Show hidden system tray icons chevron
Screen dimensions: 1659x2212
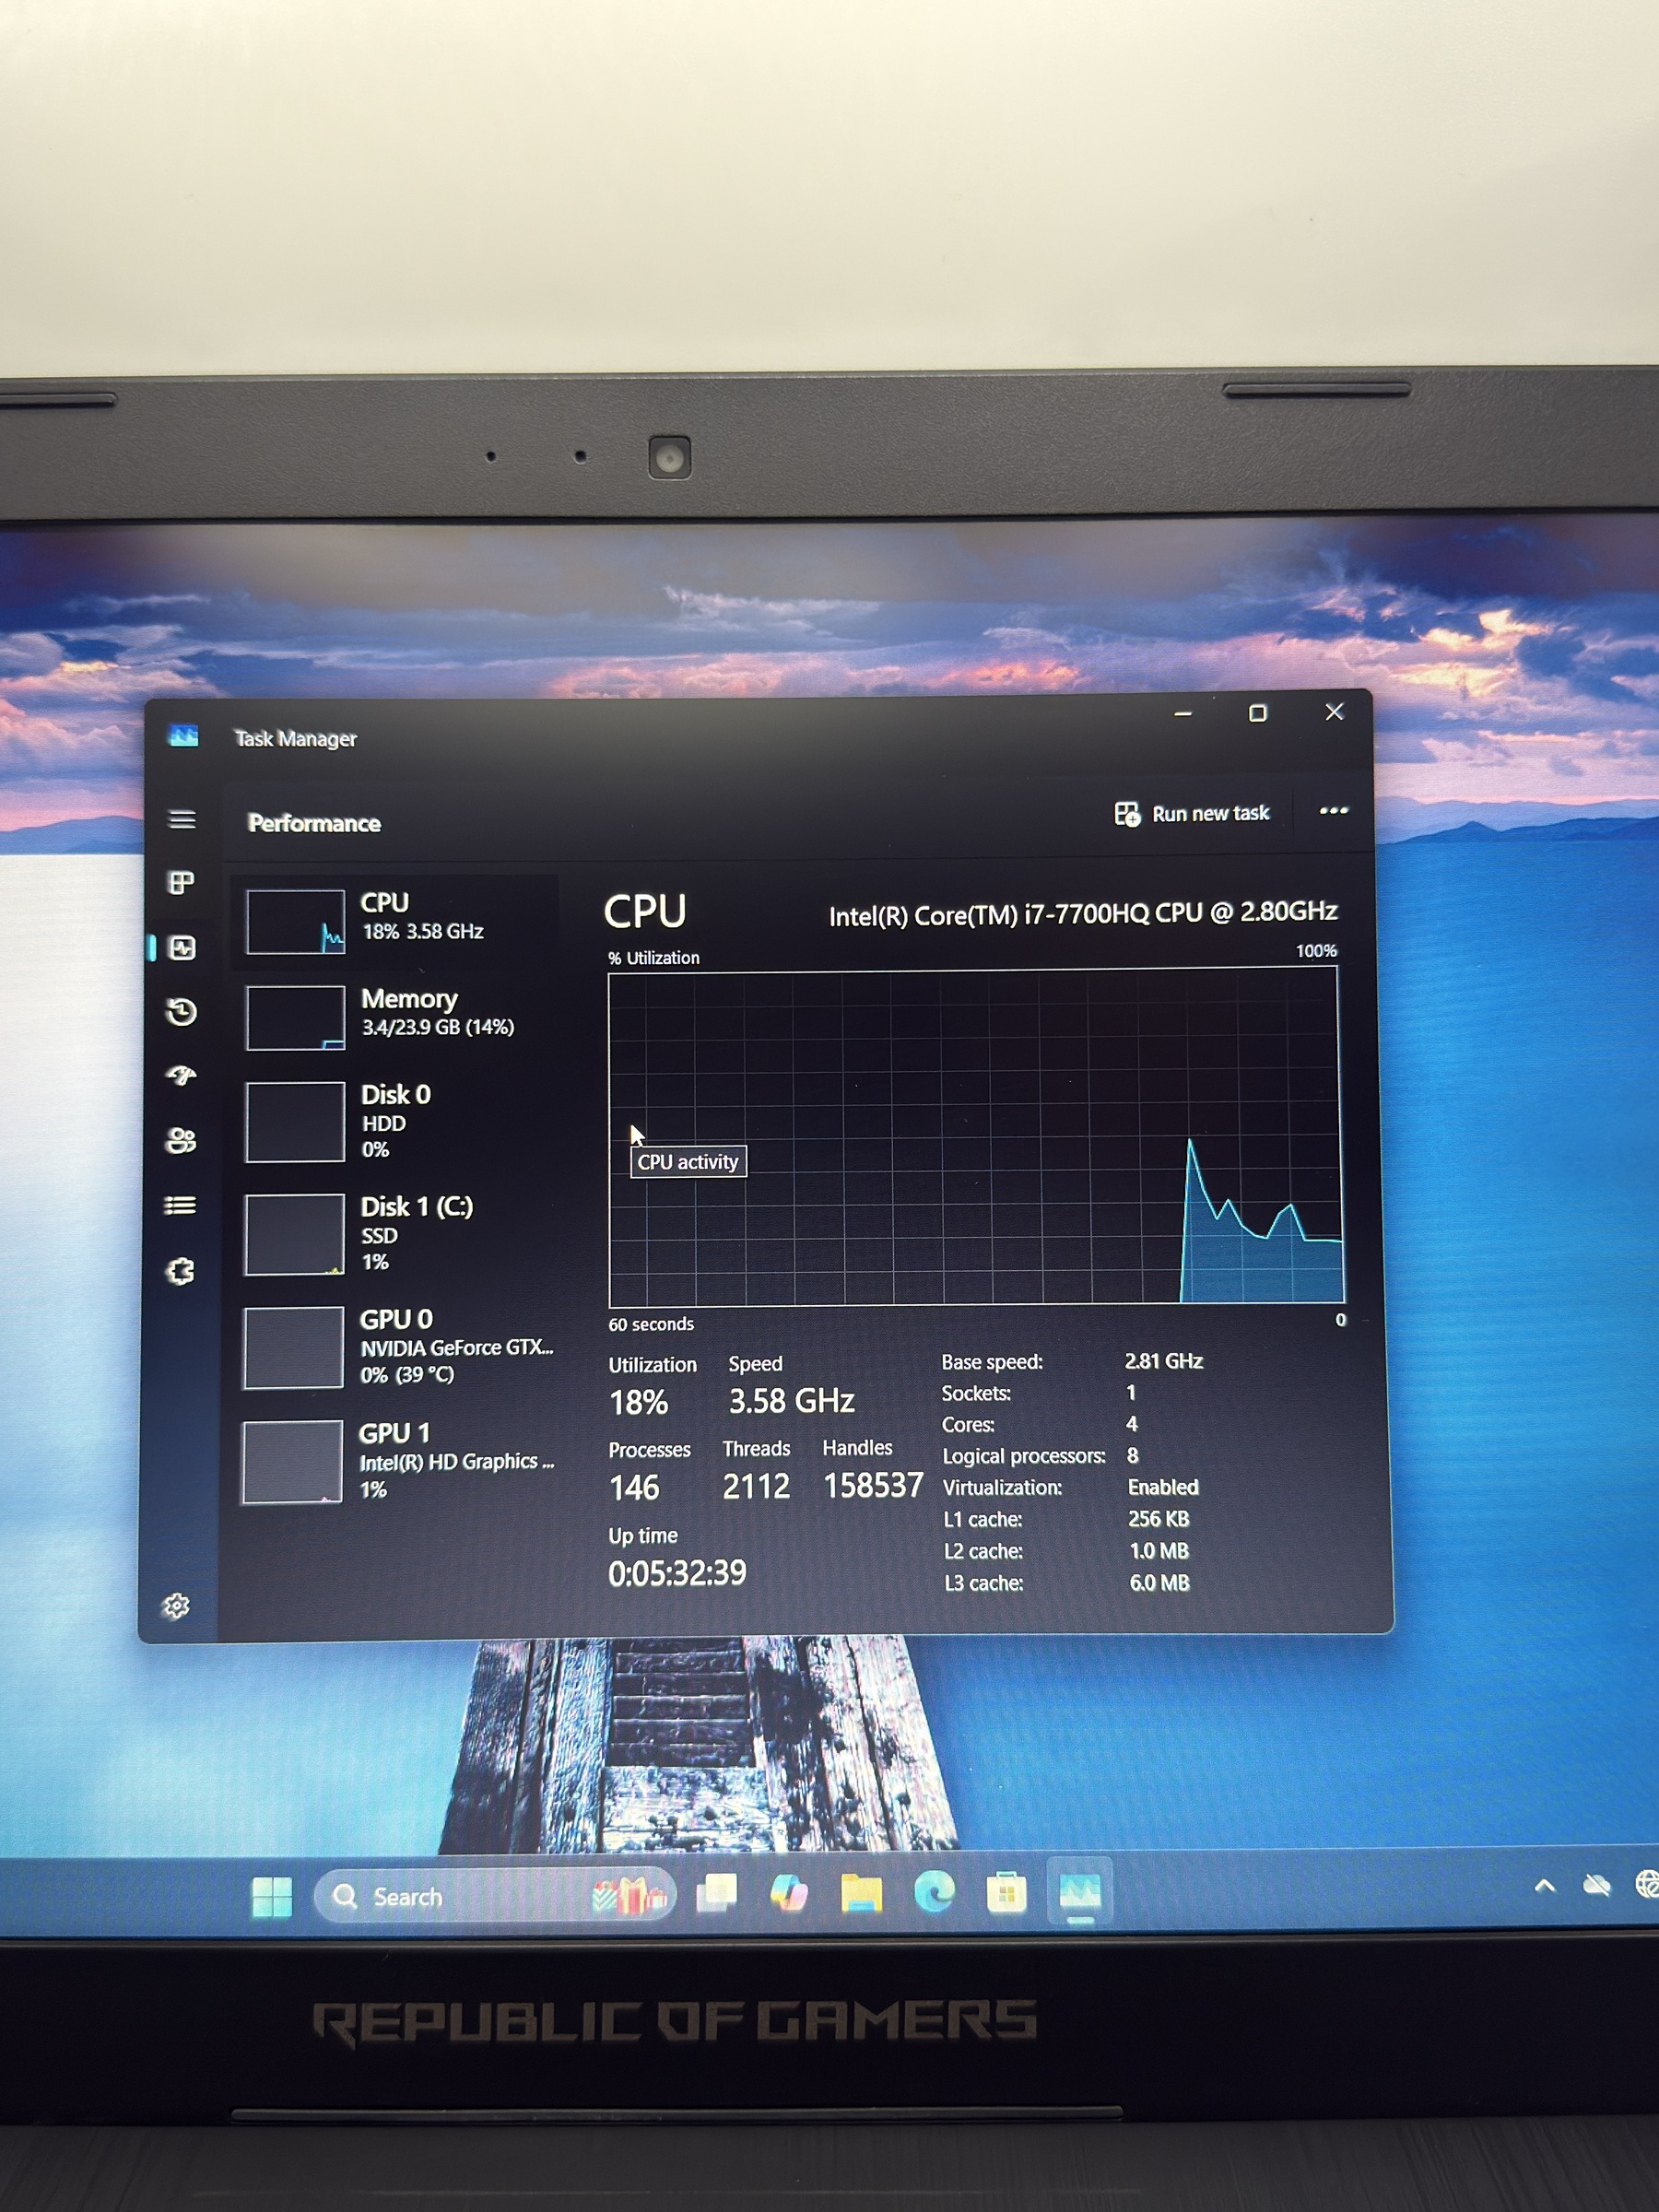1544,1886
